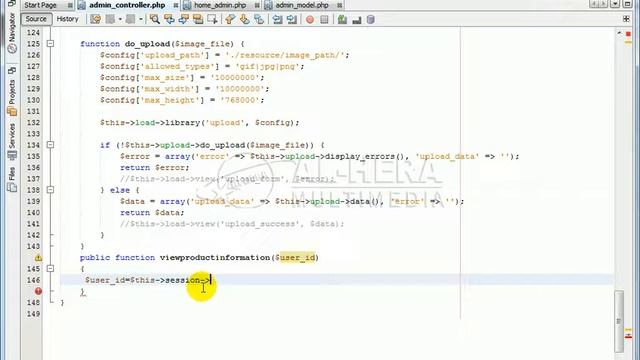Open the Services side panel

coord(12,141)
